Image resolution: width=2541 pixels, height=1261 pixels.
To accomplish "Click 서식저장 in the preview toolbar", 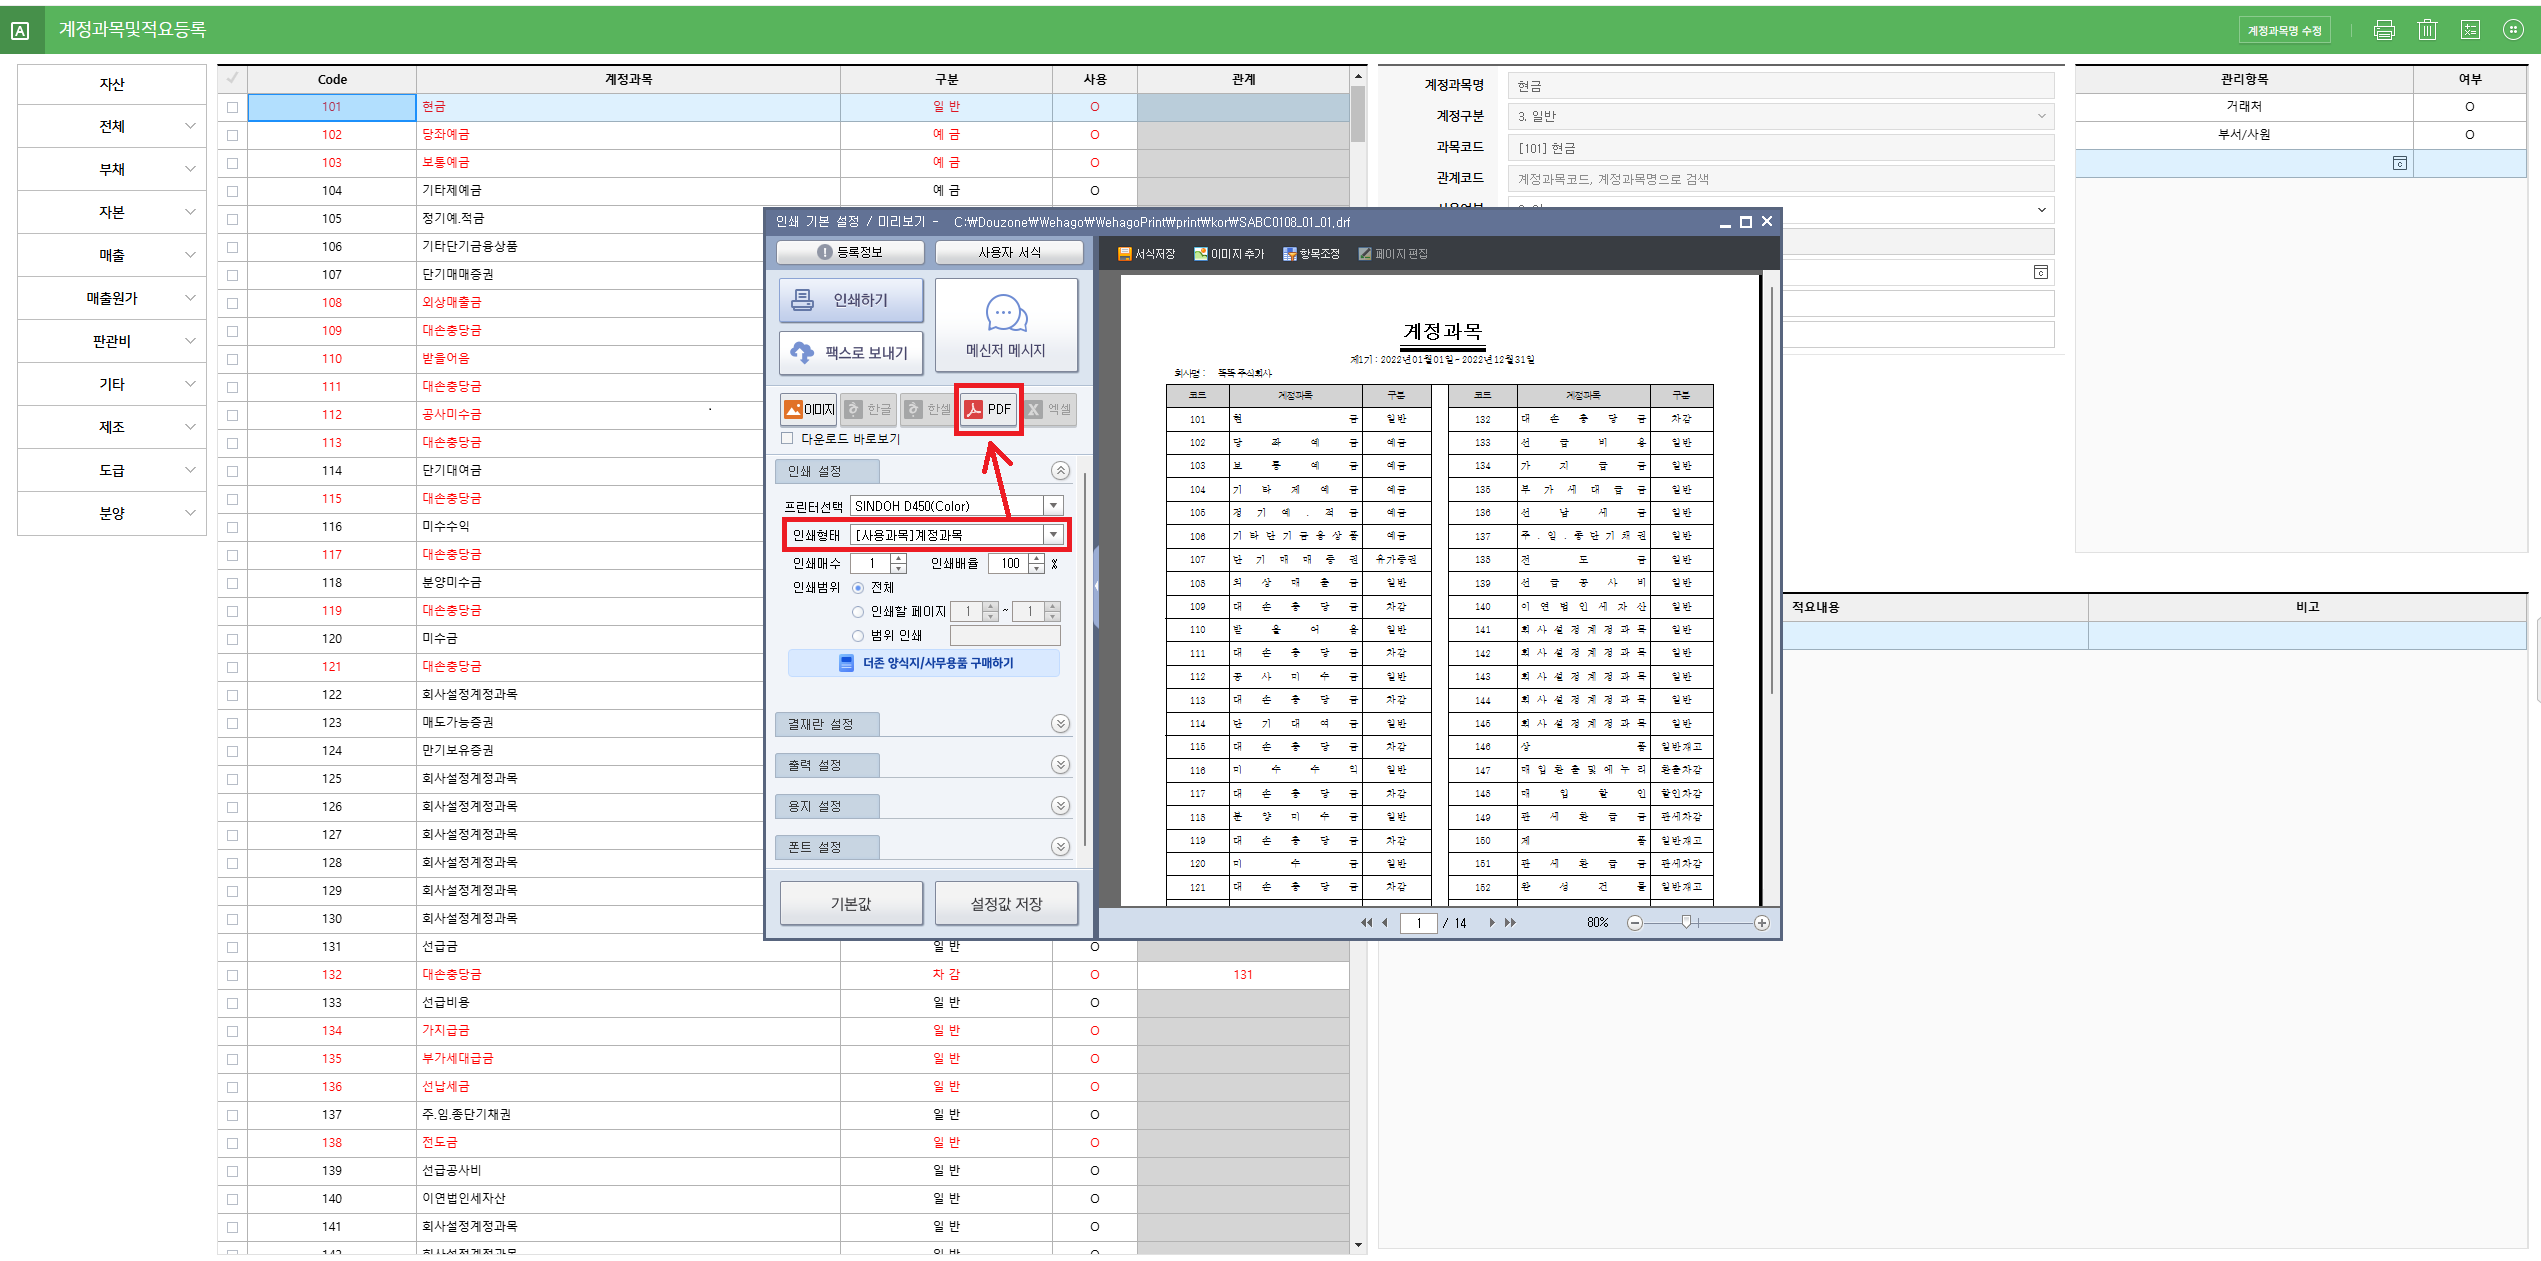I will coord(1146,254).
